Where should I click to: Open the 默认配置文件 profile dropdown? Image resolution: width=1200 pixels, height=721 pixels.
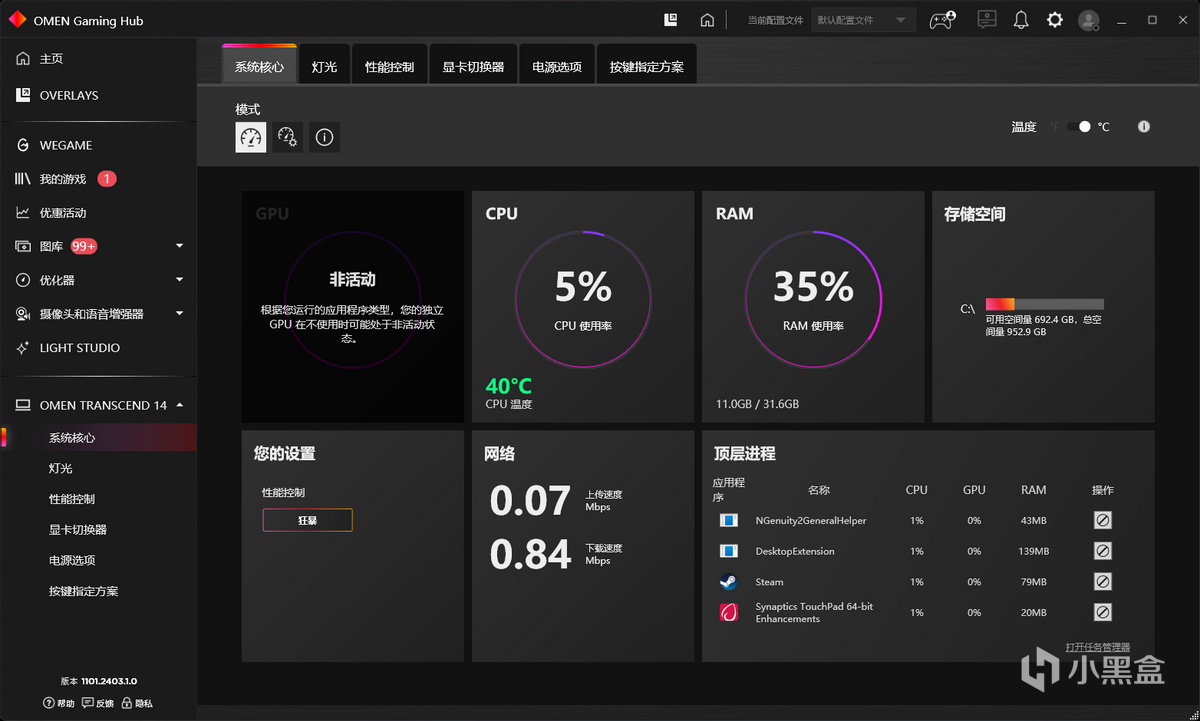863,20
